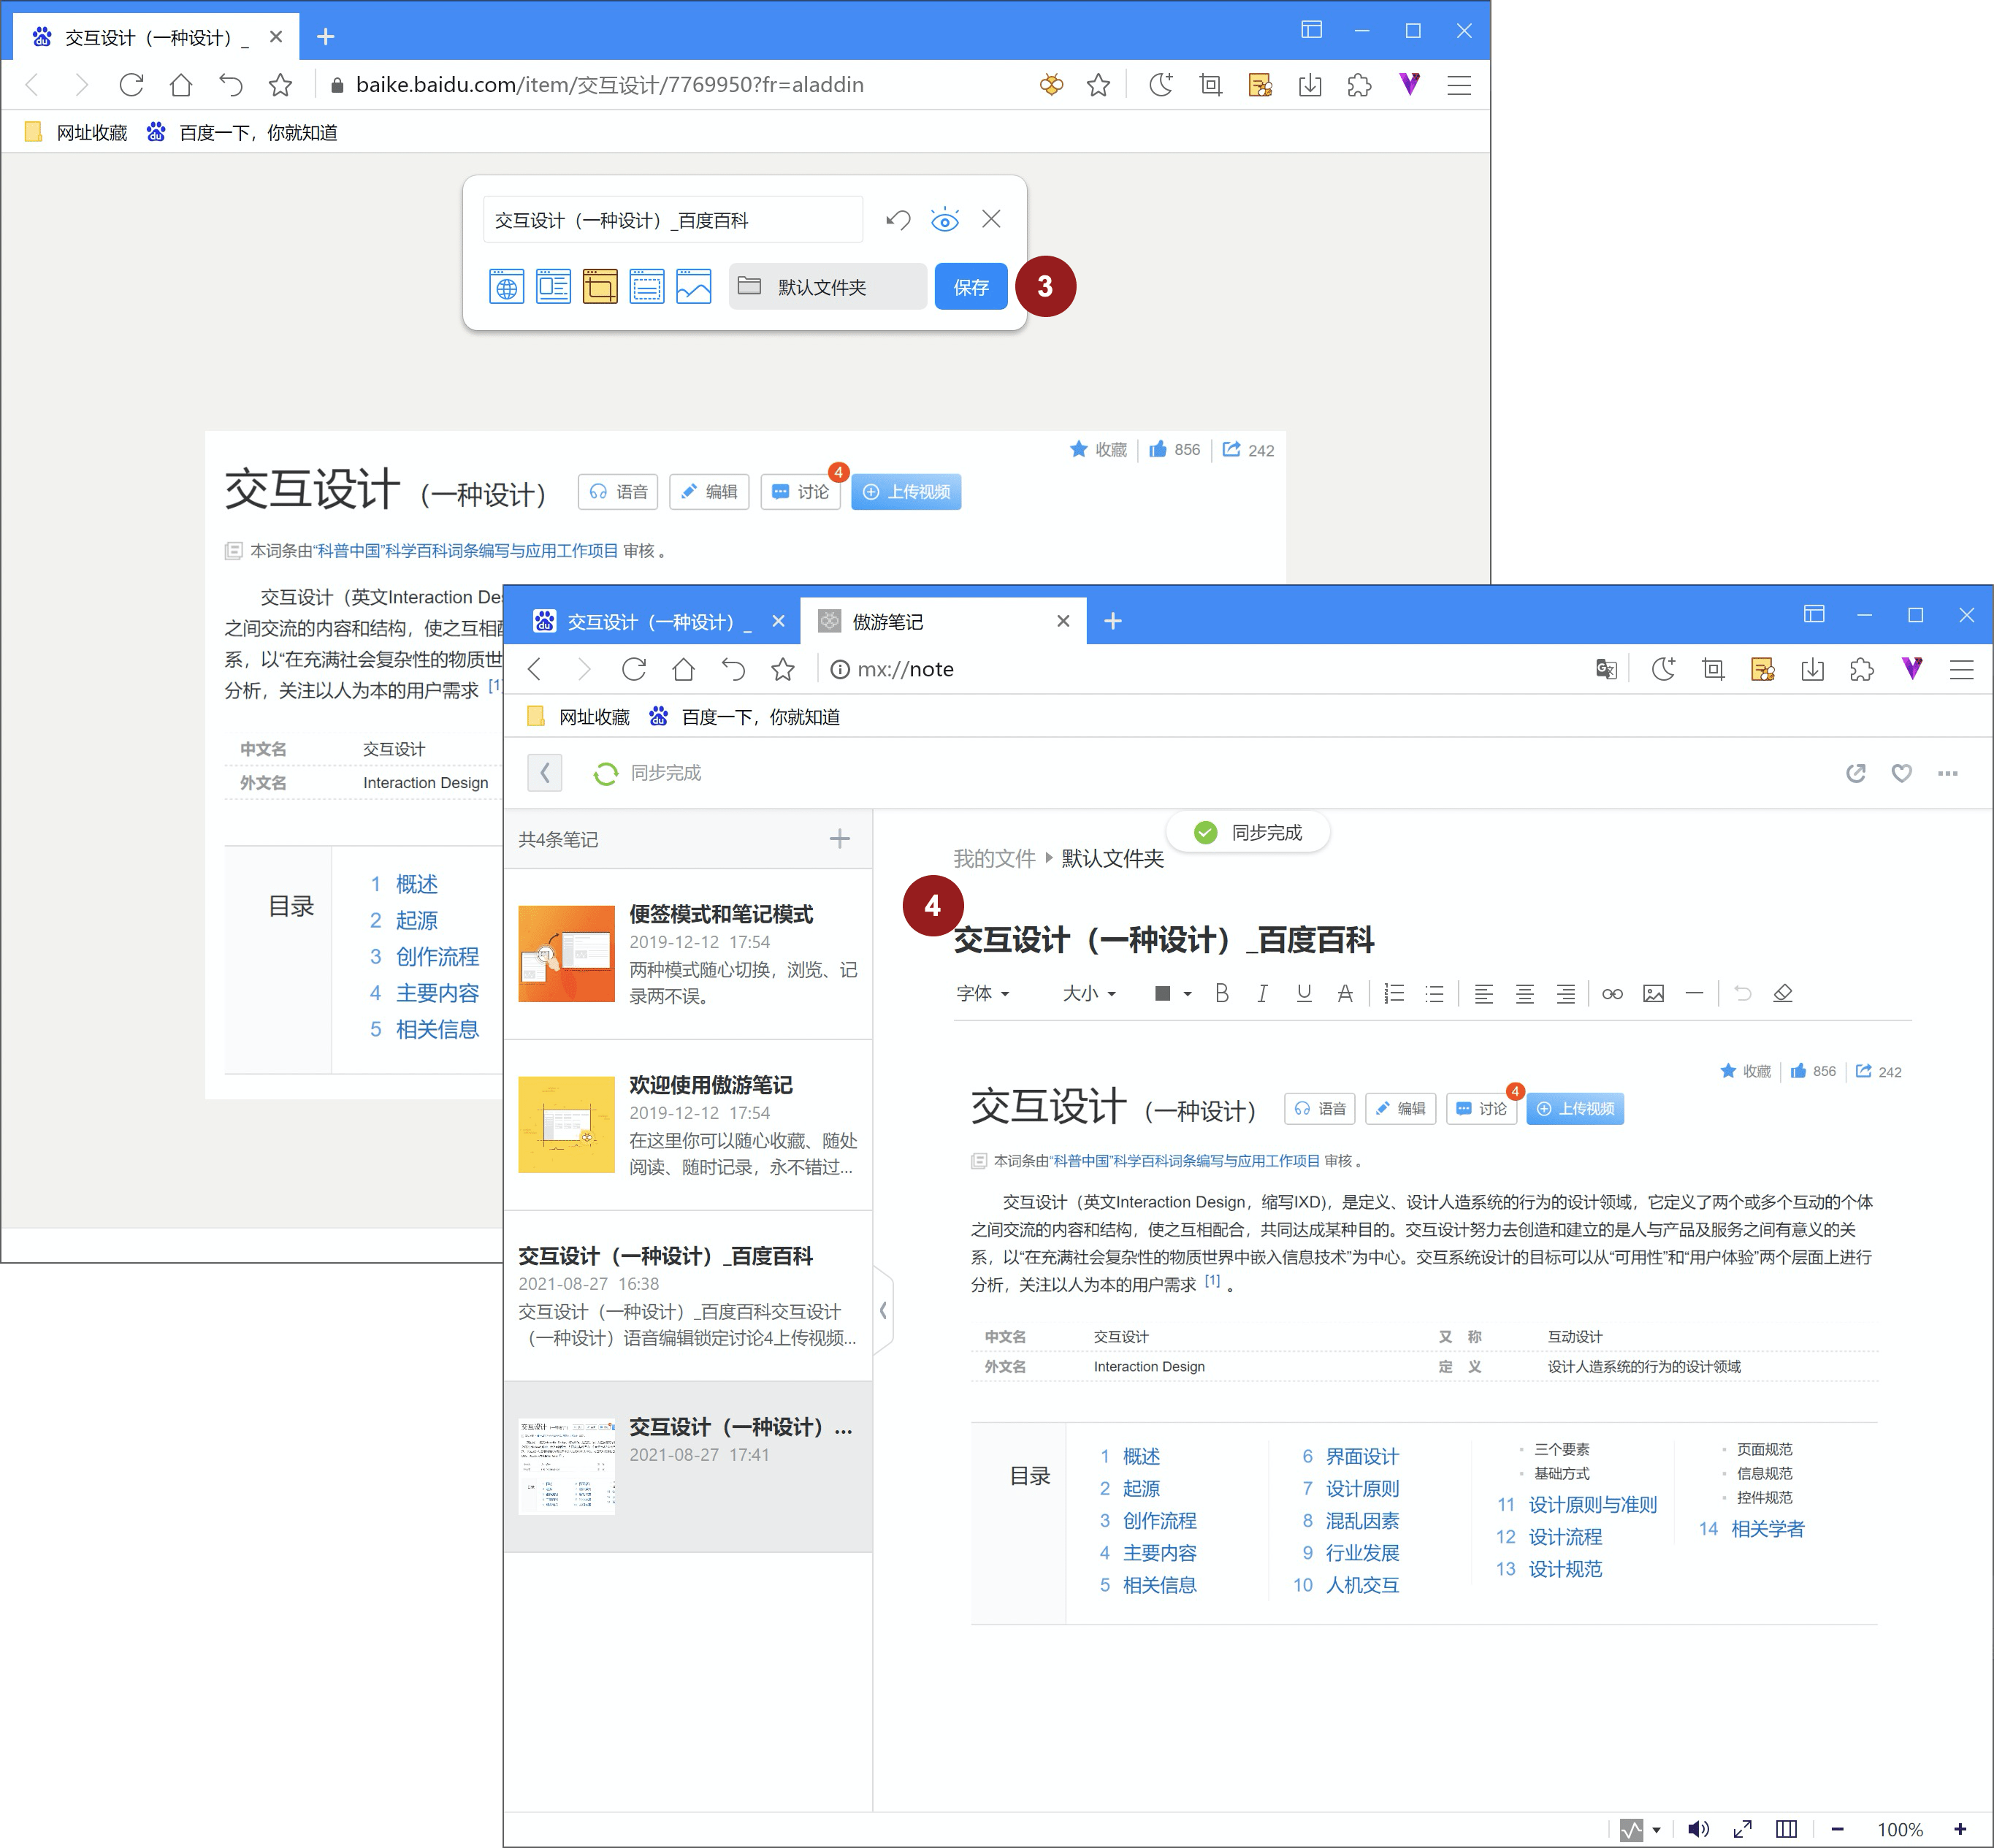Select the save-as-webpage icon in clip popup

[507, 287]
